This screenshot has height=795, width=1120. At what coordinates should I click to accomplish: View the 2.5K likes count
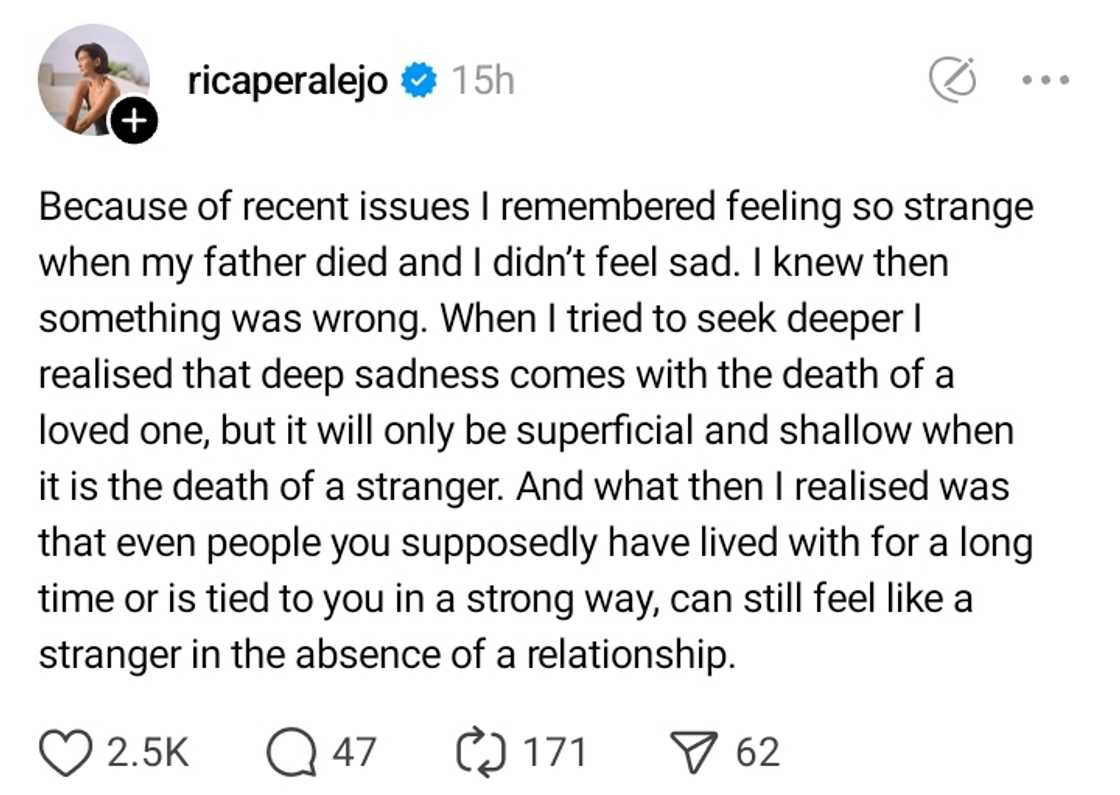pos(147,752)
